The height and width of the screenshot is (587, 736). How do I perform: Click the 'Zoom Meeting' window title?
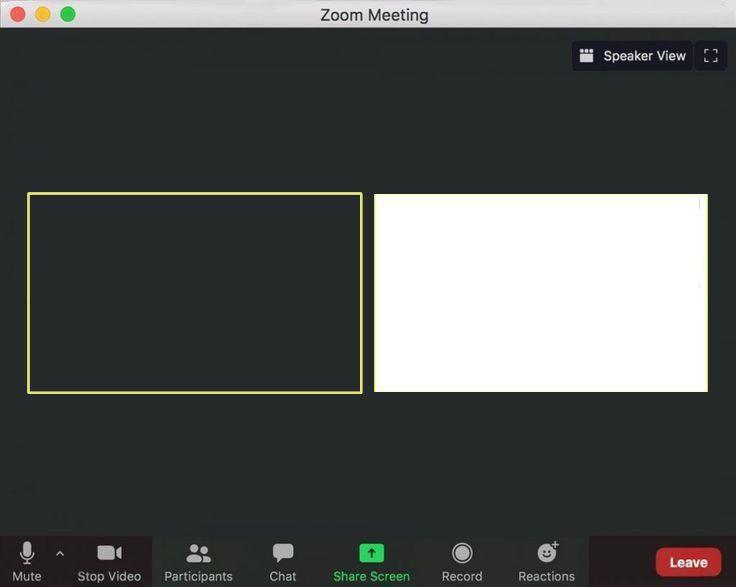pyautogui.click(x=374, y=15)
